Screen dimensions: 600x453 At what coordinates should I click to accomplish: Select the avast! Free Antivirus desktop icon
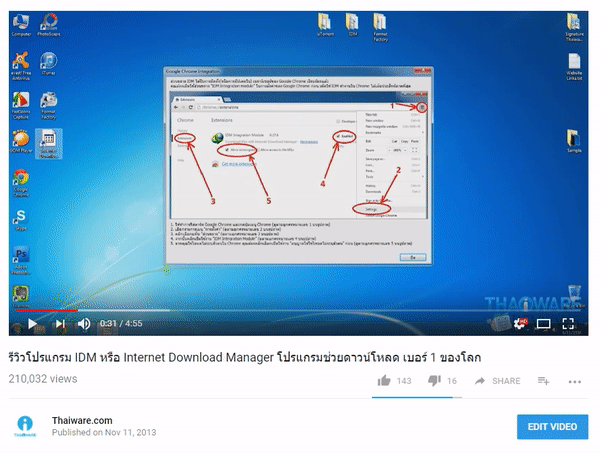(x=21, y=66)
